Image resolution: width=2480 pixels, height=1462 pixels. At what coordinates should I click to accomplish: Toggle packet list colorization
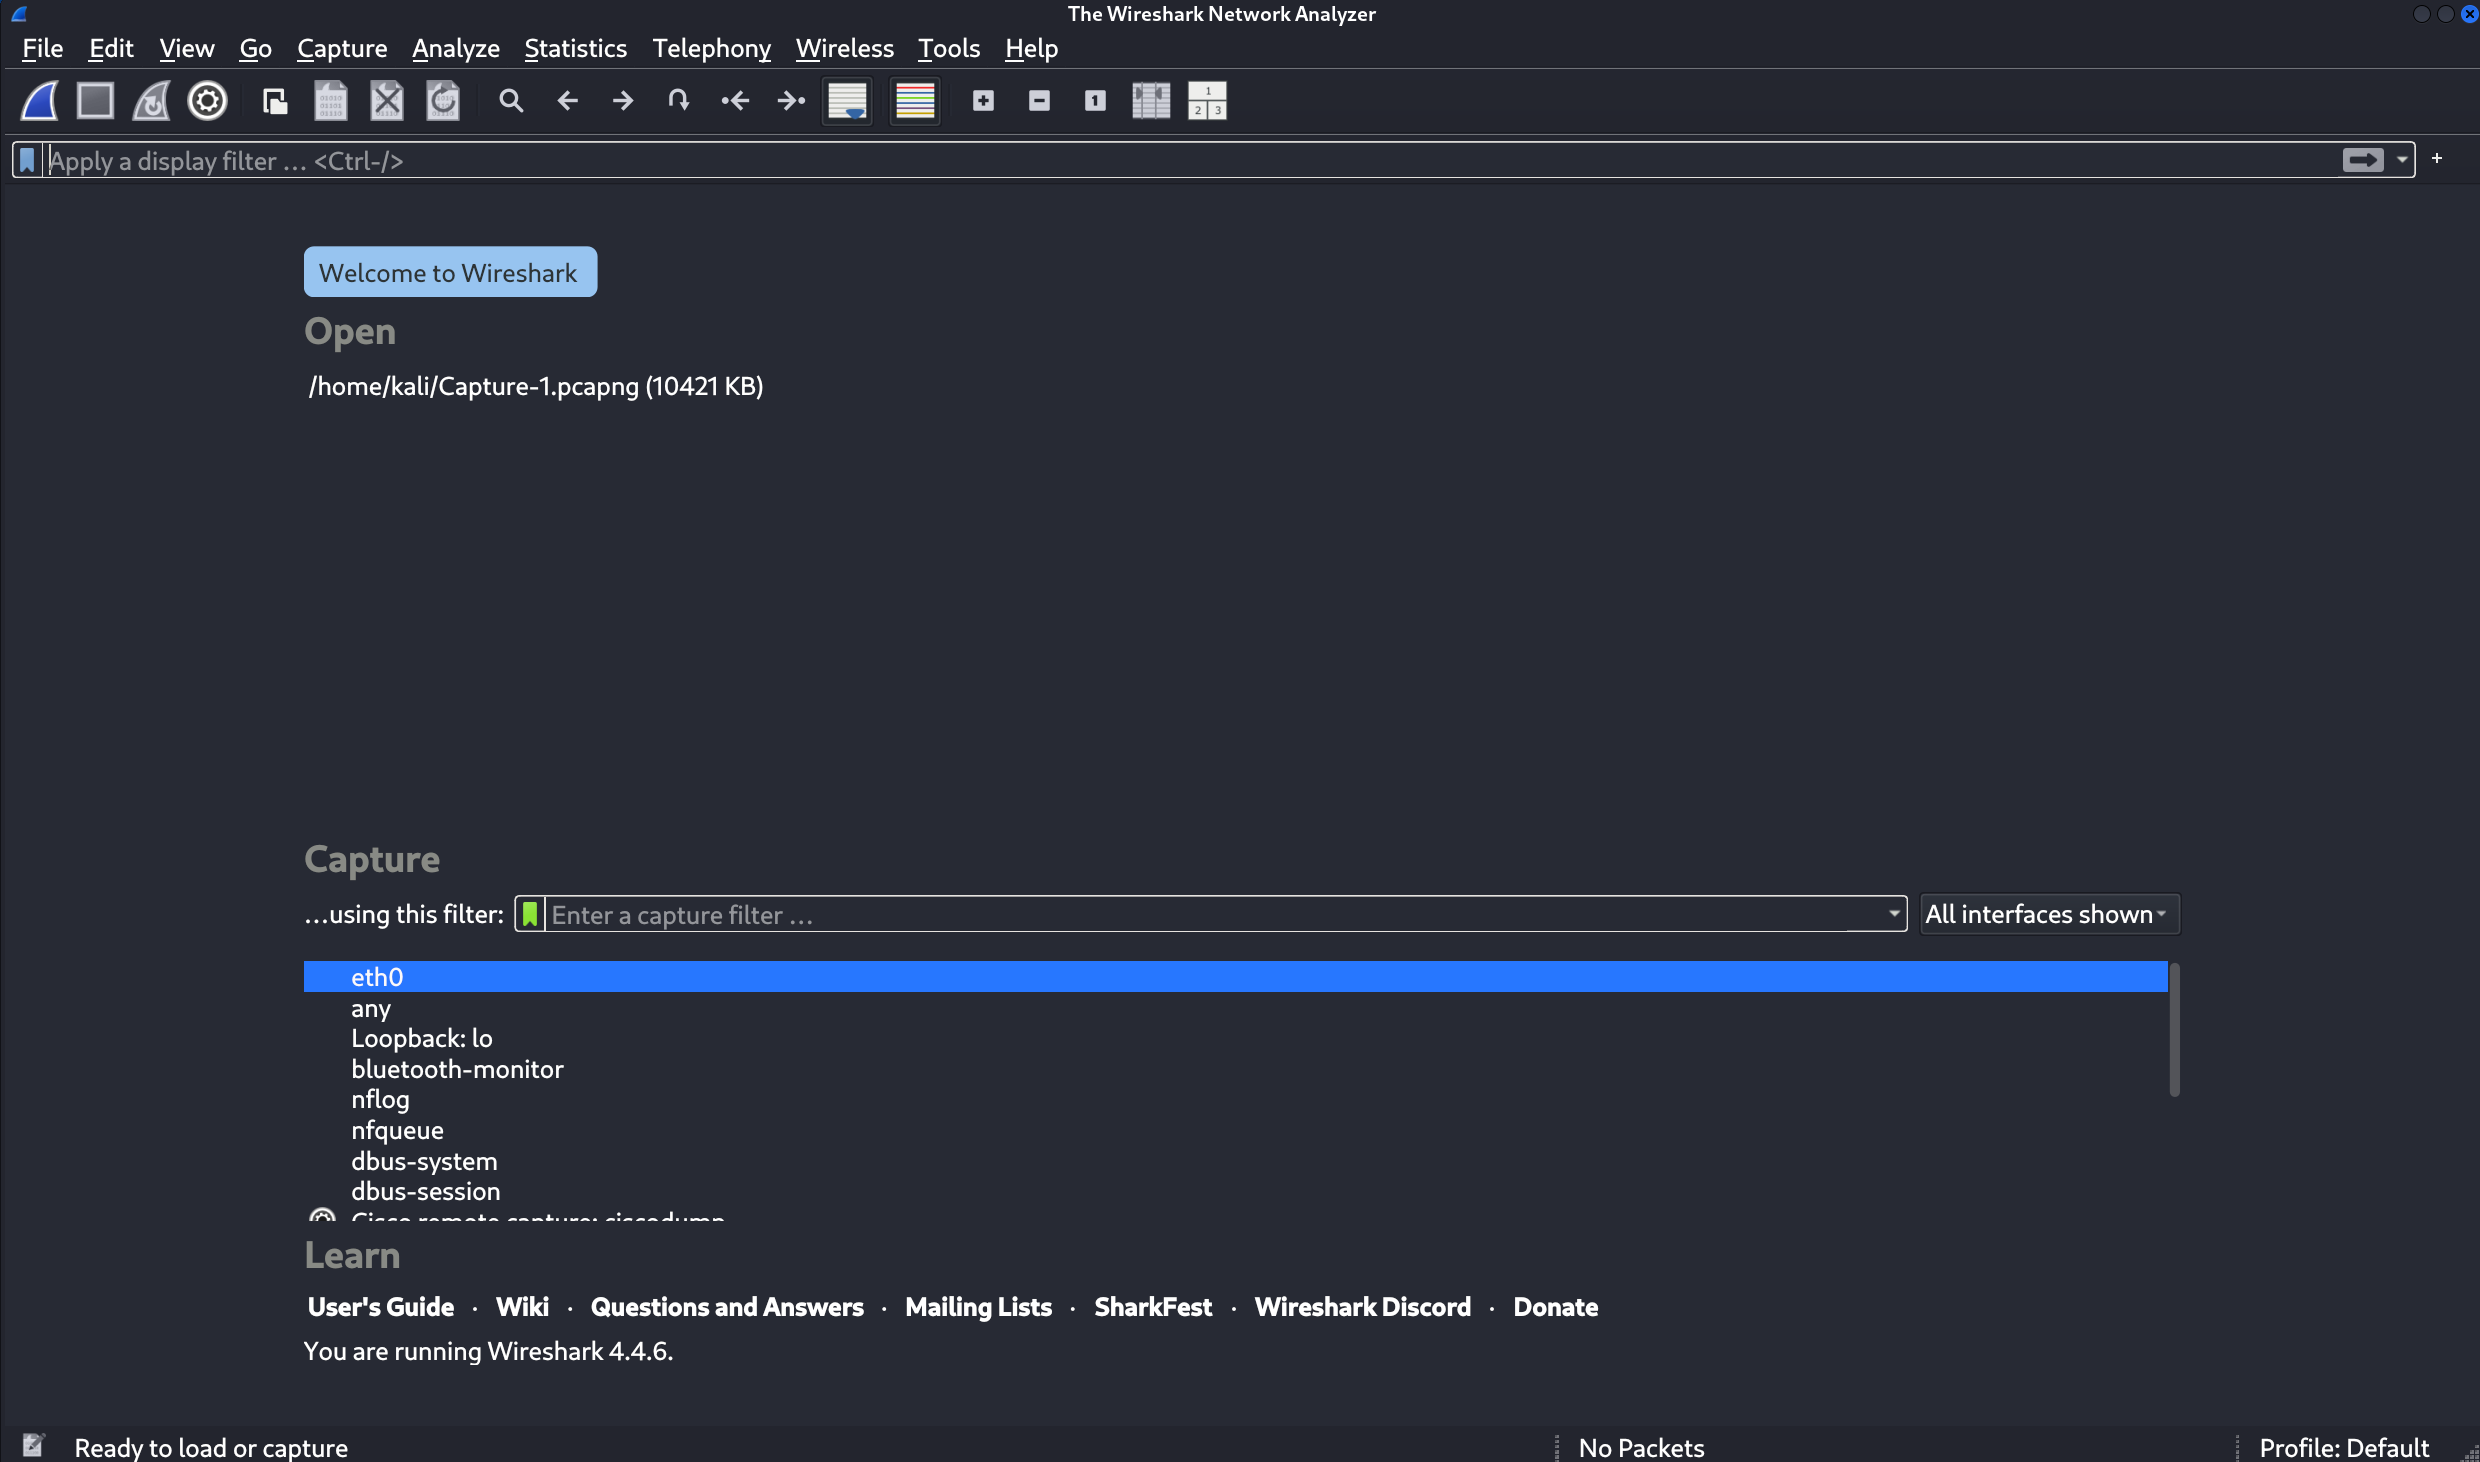coord(915,101)
